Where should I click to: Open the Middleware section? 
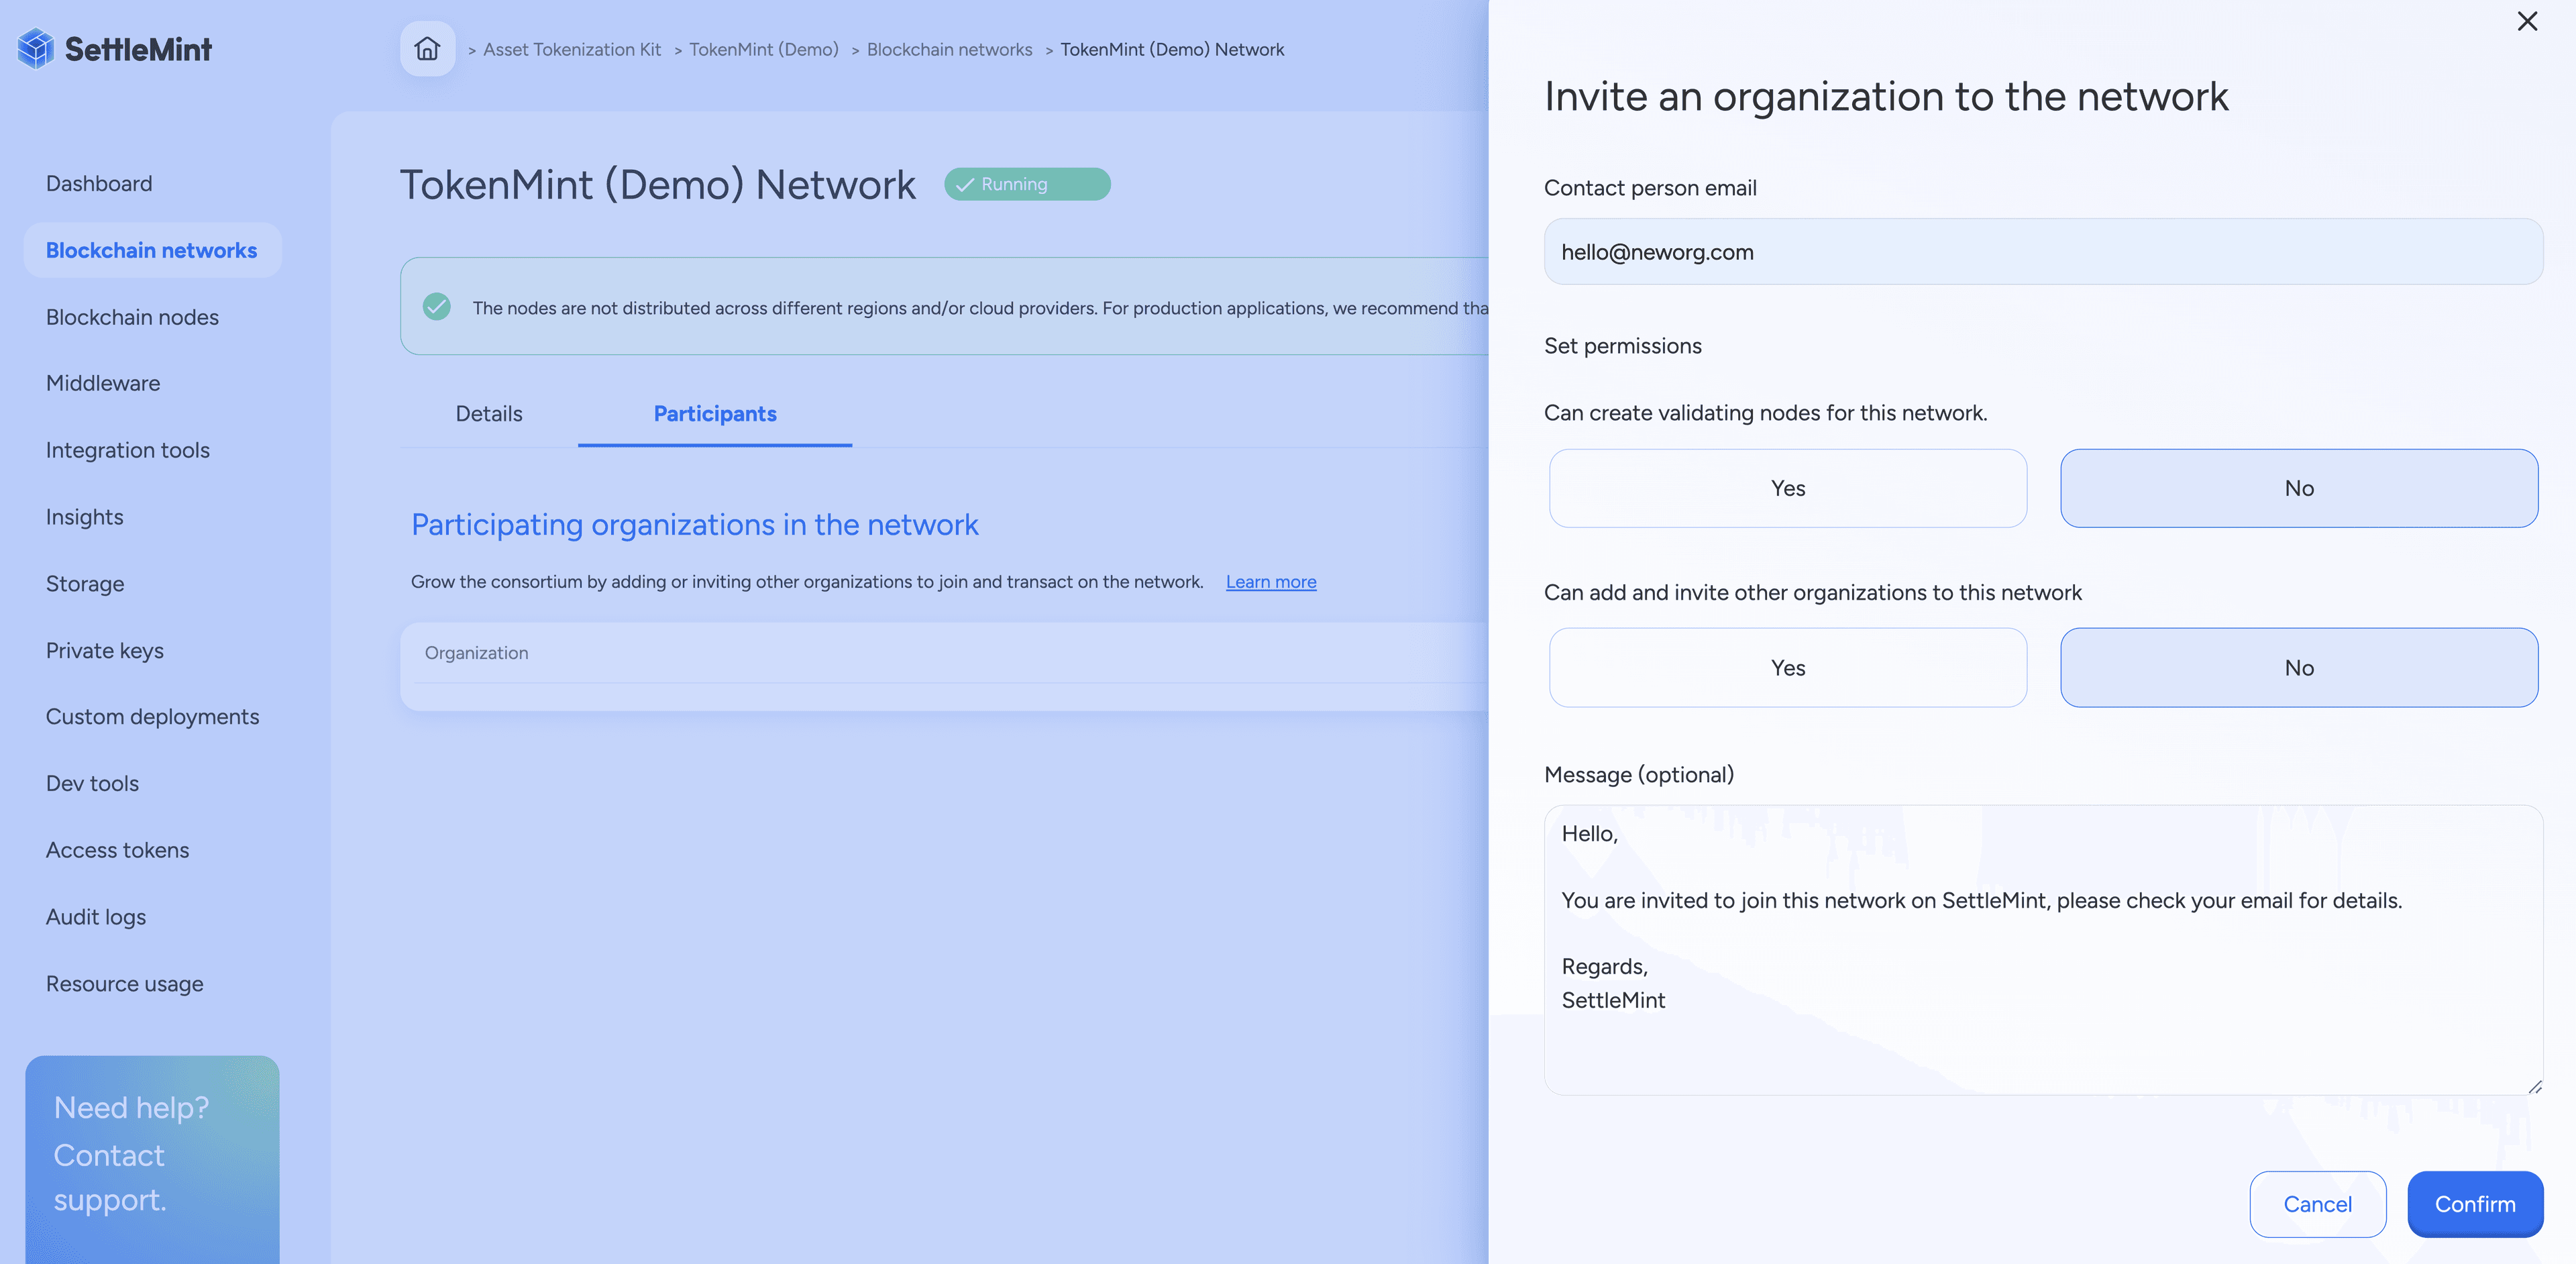pyautogui.click(x=103, y=383)
